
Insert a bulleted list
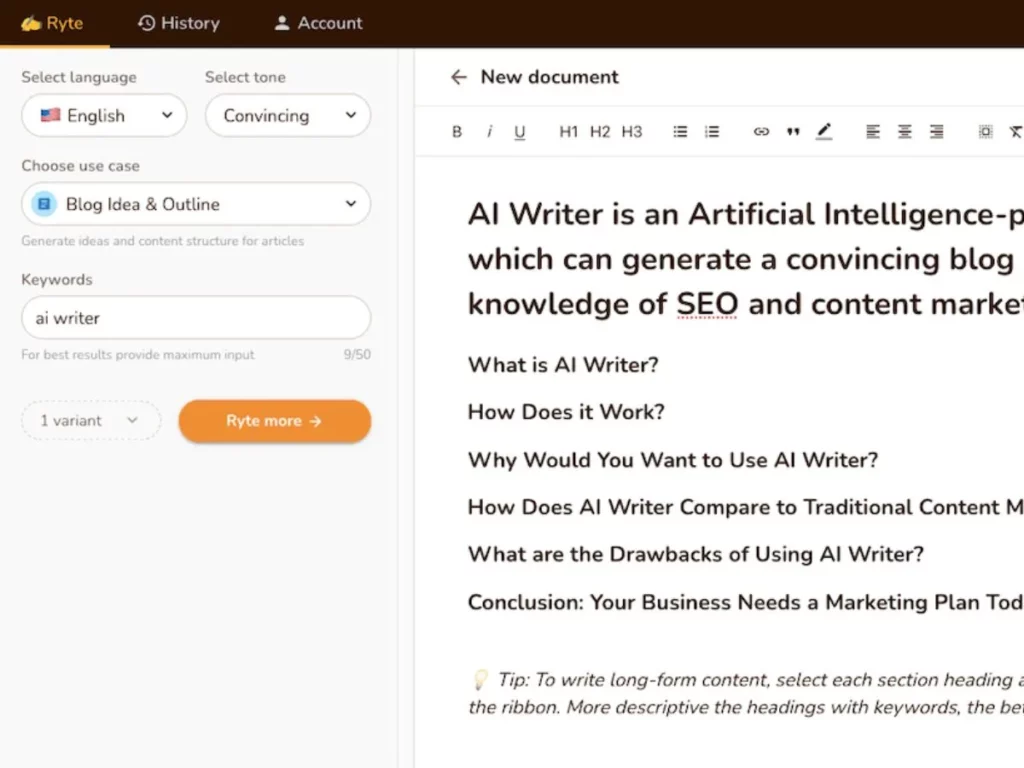[x=680, y=132]
